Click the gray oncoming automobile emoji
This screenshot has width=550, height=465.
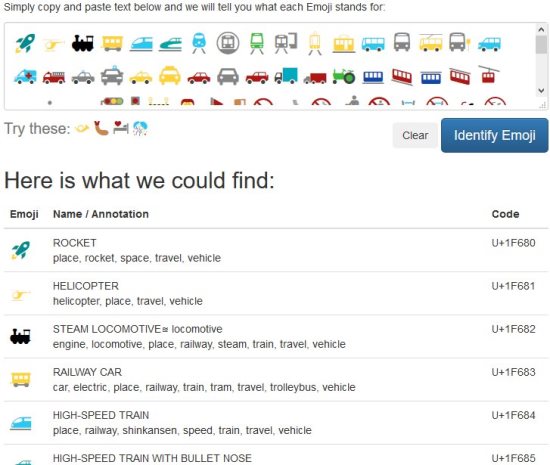tap(228, 76)
